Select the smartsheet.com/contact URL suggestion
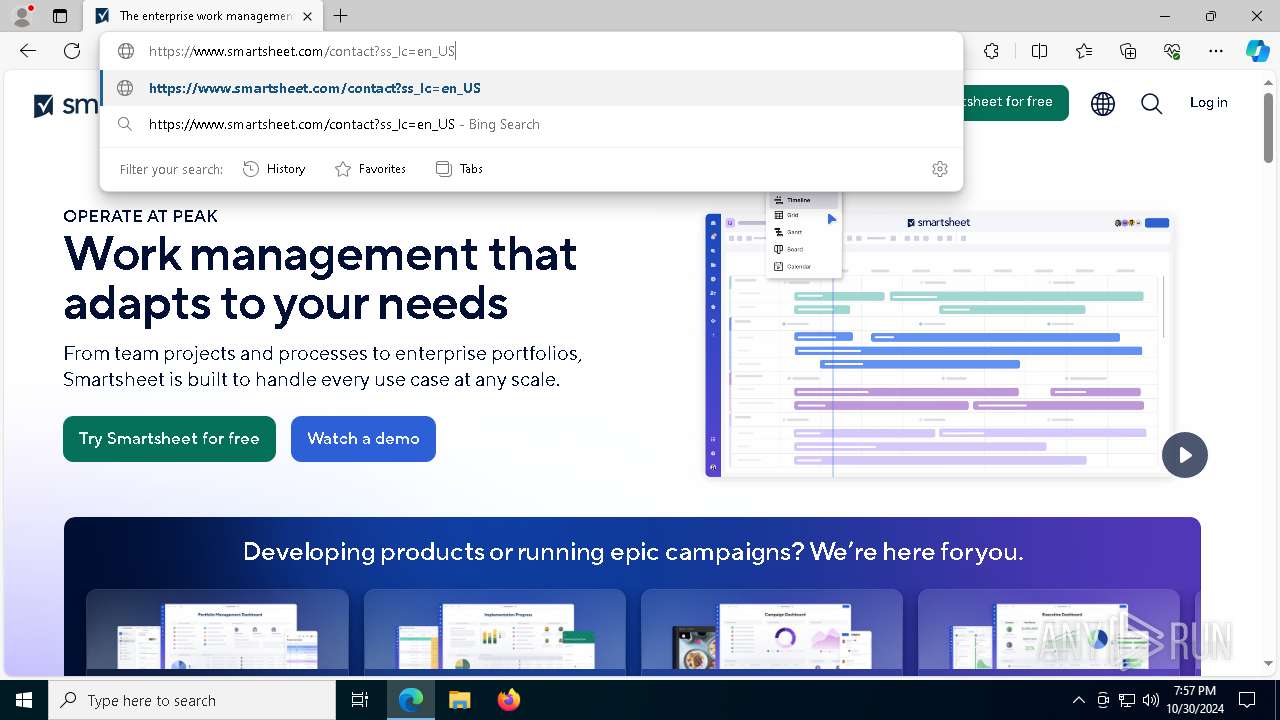Viewport: 1280px width, 720px height. 531,88
